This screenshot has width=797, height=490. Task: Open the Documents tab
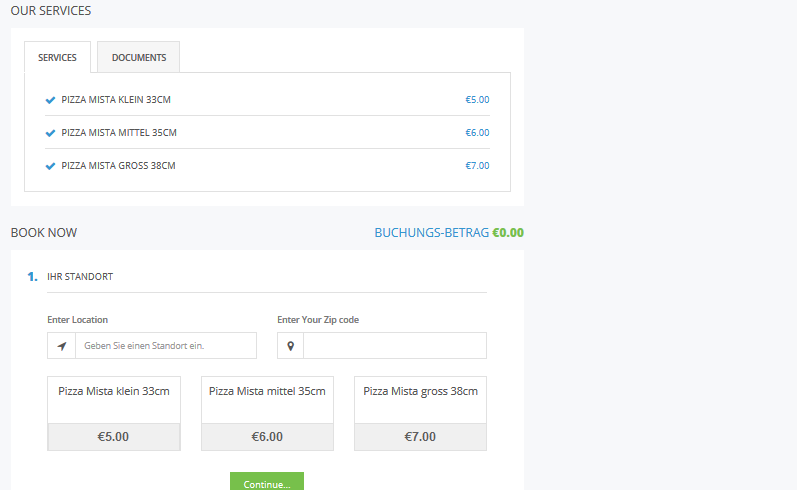(139, 58)
